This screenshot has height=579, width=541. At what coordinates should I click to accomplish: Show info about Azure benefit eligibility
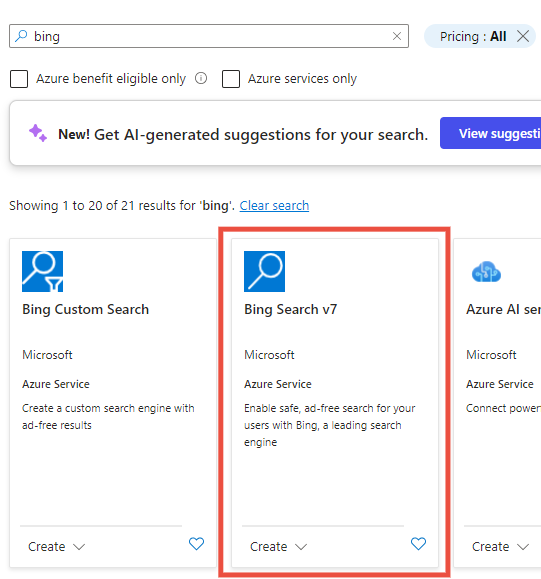[201, 78]
